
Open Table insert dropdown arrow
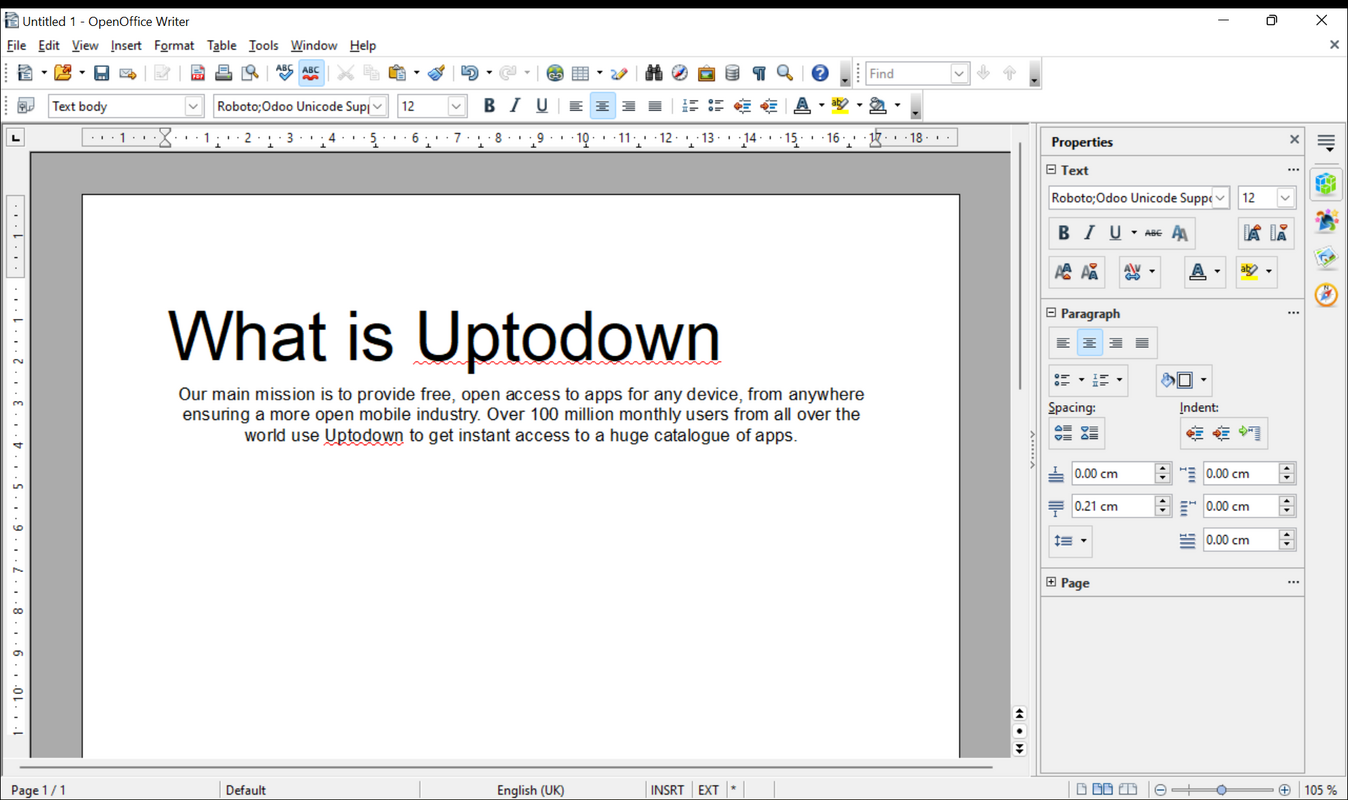599,73
